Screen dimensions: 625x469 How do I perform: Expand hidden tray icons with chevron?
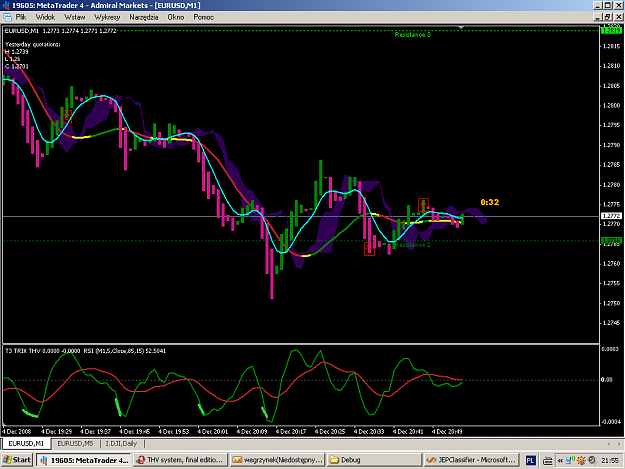(x=560, y=461)
